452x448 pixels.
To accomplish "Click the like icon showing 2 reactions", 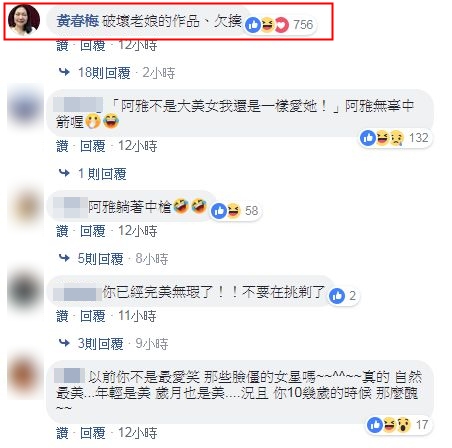I will (337, 296).
